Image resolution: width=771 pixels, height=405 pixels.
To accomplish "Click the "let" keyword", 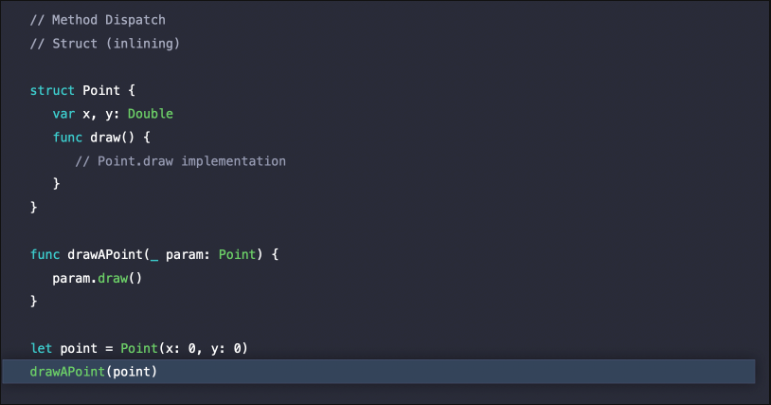I will coord(41,348).
